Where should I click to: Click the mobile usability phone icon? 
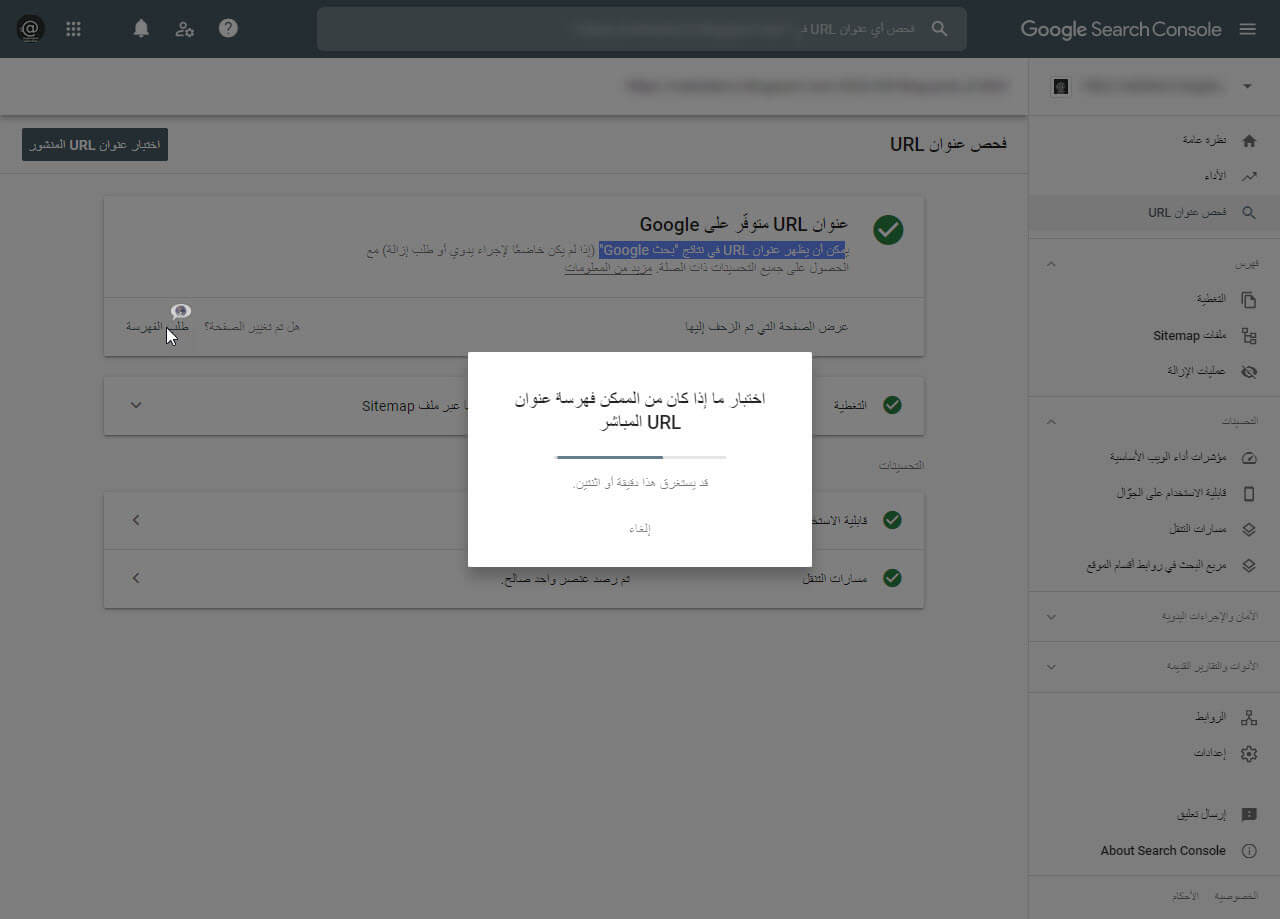click(1249, 494)
